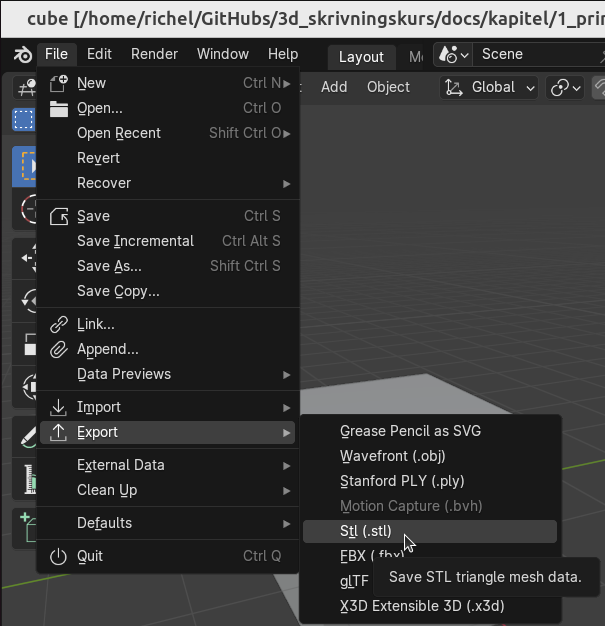Select Link... menu entry
Screen dimensions: 605x626
(168, 324)
